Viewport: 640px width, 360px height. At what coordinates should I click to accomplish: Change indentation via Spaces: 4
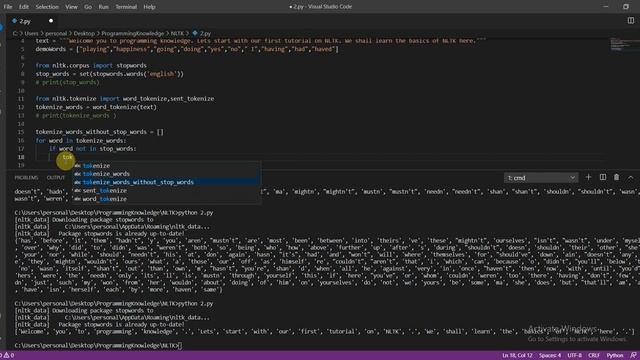[550, 355]
